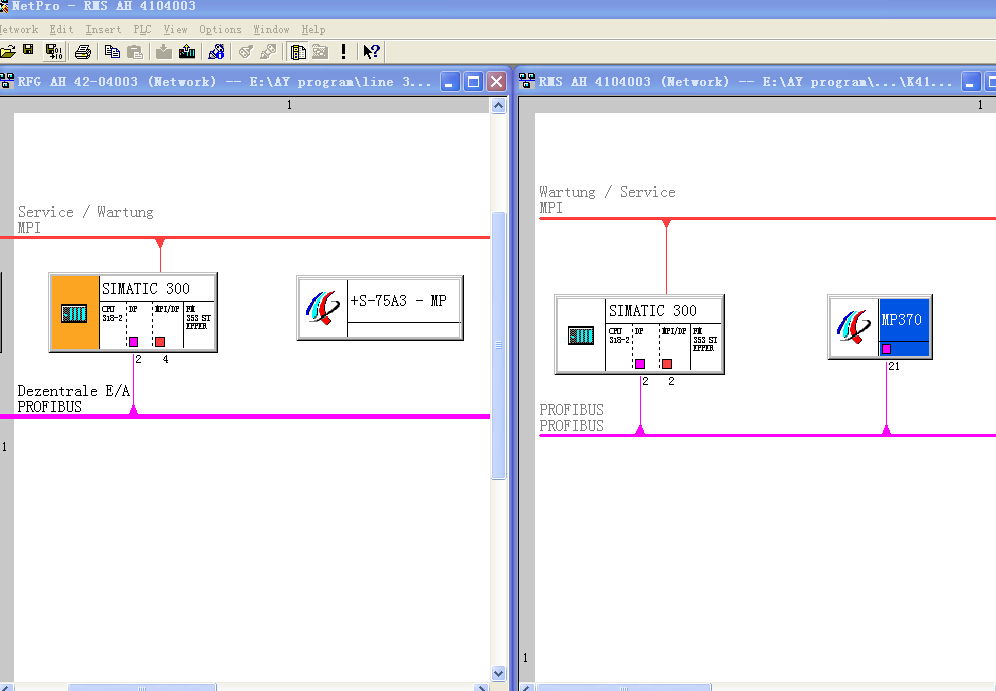The image size is (996, 691).
Task: Select SIMATIC 300 rack icon in RMS window
Action: (x=581, y=335)
